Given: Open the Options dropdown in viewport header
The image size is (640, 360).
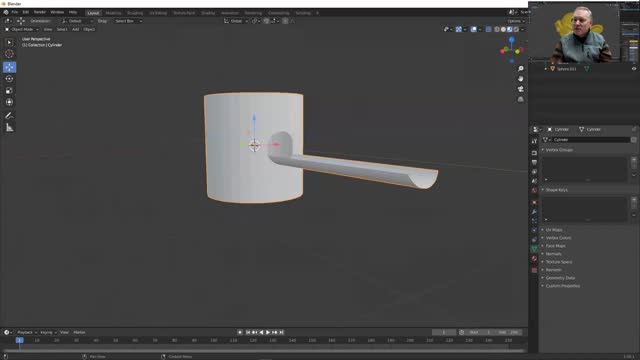Looking at the screenshot, I should pyautogui.click(x=516, y=21).
